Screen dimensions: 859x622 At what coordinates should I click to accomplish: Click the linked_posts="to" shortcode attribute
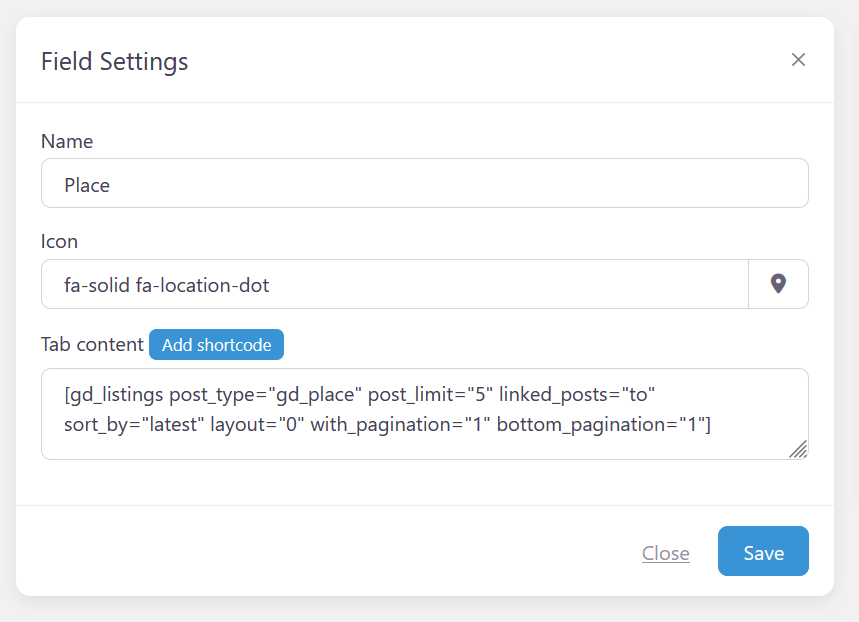577,395
